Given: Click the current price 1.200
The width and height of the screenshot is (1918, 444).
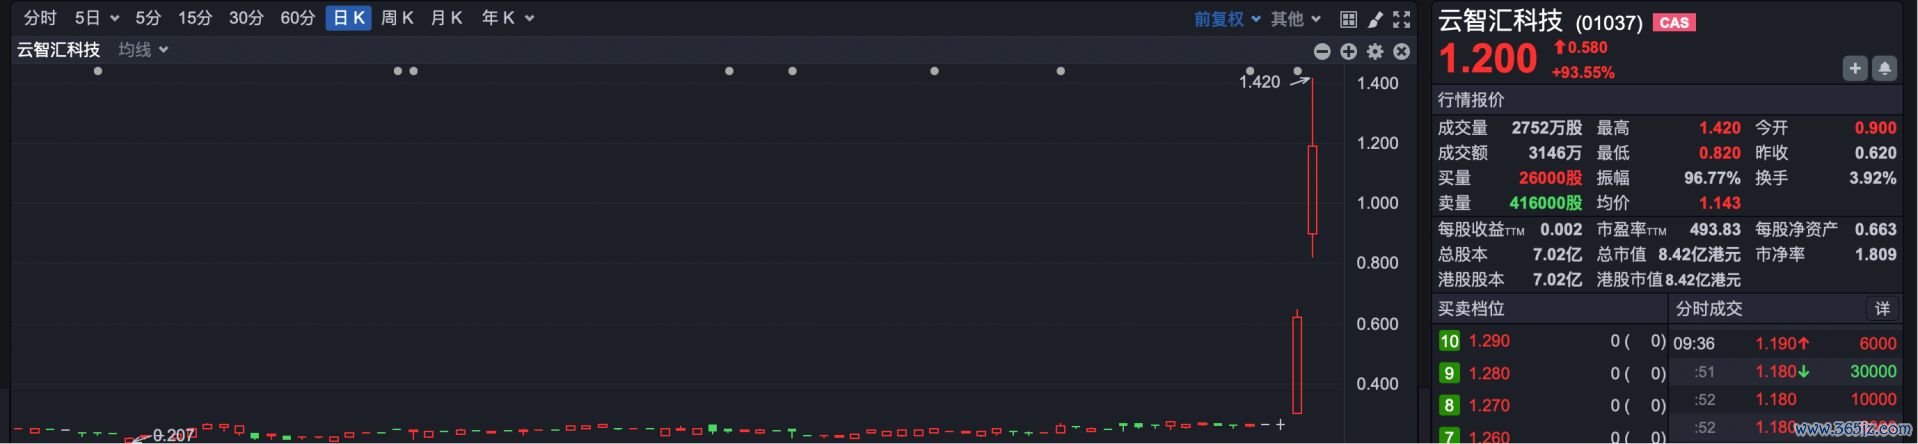Looking at the screenshot, I should coord(1487,59).
